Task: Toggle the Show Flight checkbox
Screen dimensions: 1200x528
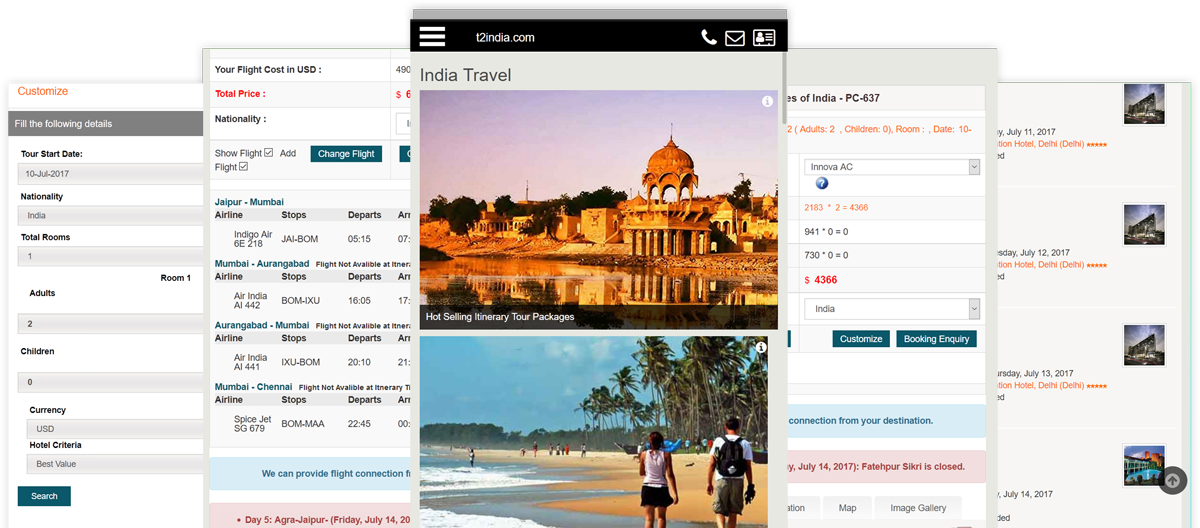Action: (268, 153)
